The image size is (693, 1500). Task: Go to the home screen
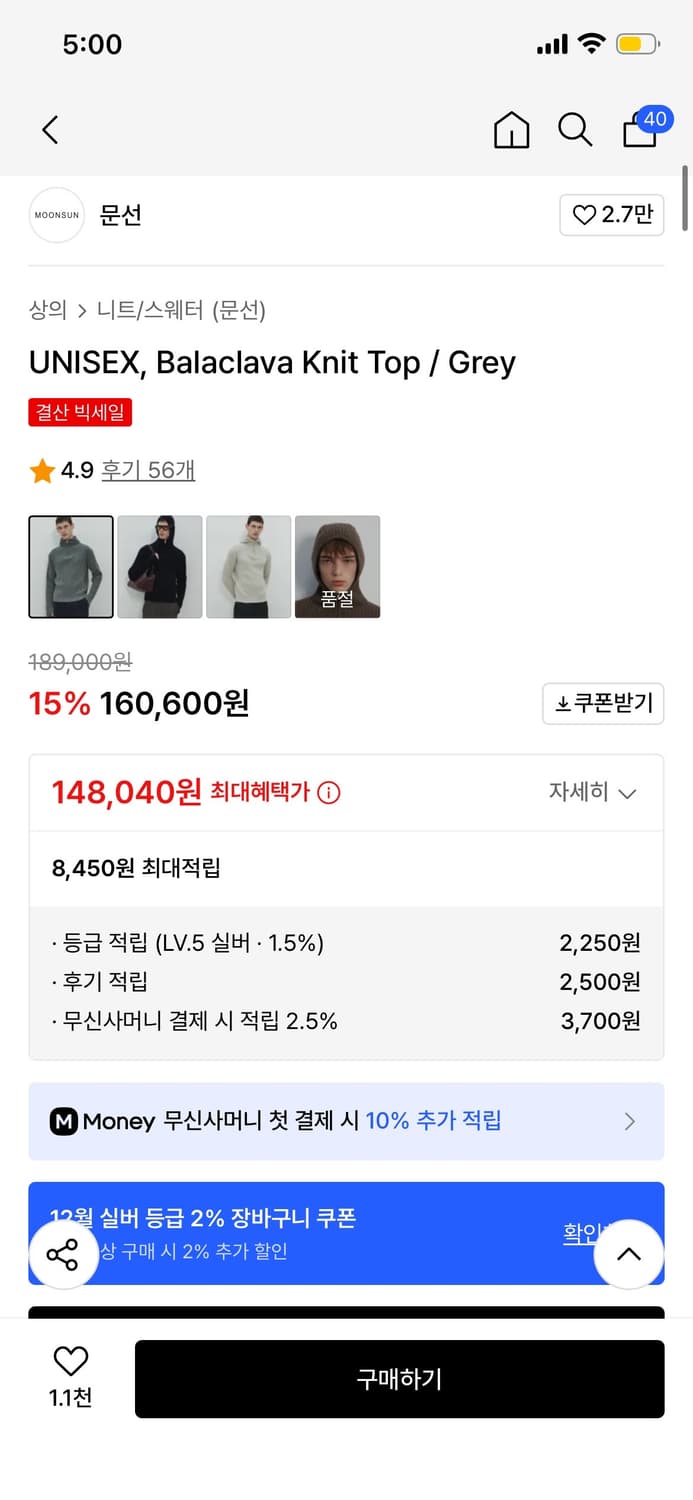pyautogui.click(x=511, y=130)
